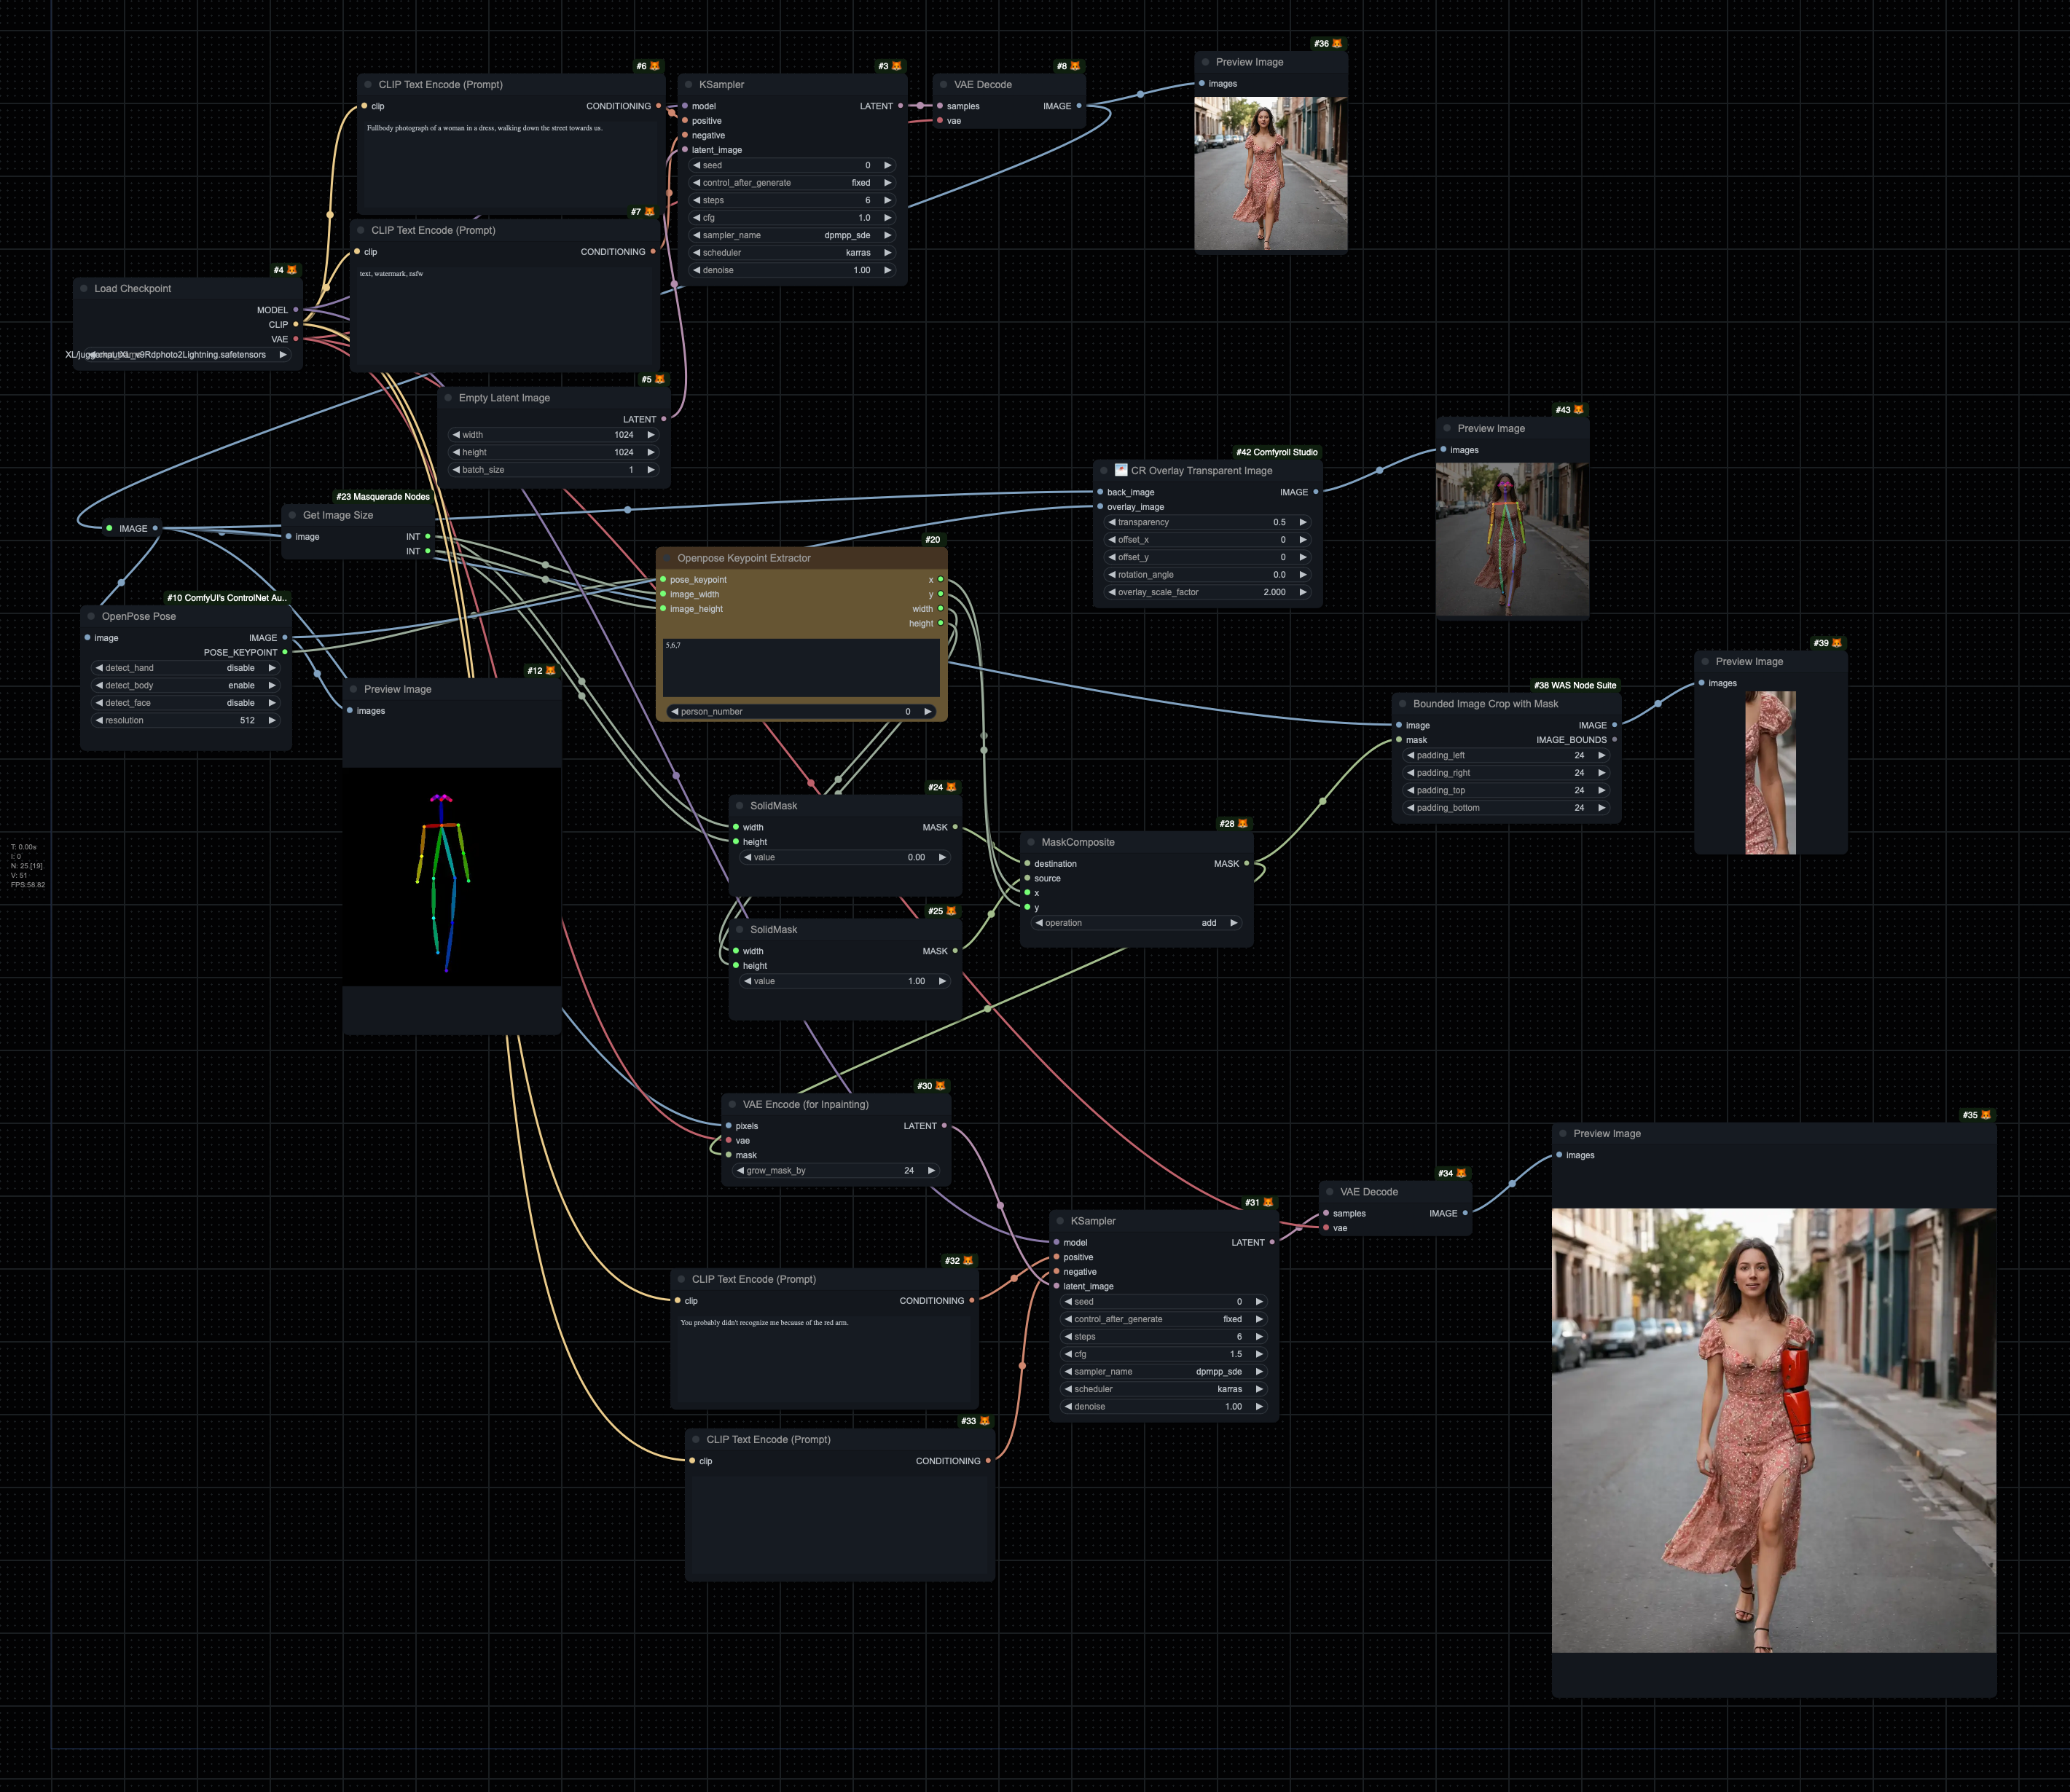The height and width of the screenshot is (1792, 2070).
Task: Increase Empty Latent Image width with right arrow
Action: (651, 435)
